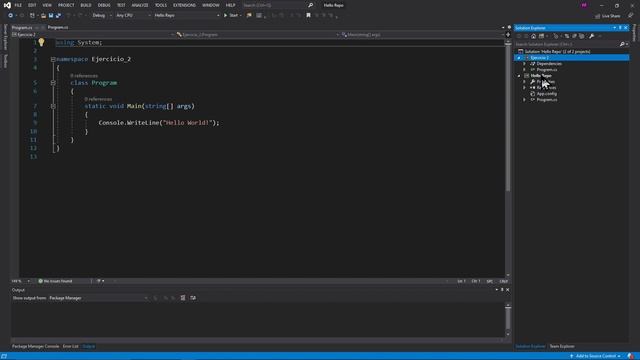The height and width of the screenshot is (360, 640).
Task: Switch to Team Explorer tab
Action: pyautogui.click(x=562, y=347)
